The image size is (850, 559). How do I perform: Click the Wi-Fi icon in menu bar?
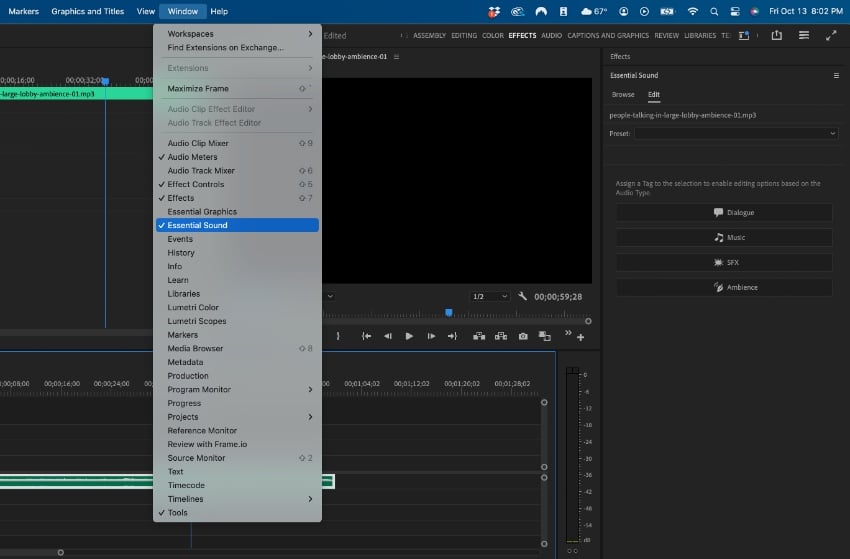tap(693, 11)
